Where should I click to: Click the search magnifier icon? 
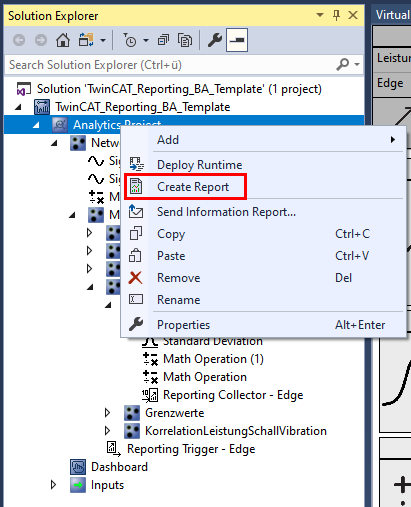(343, 64)
